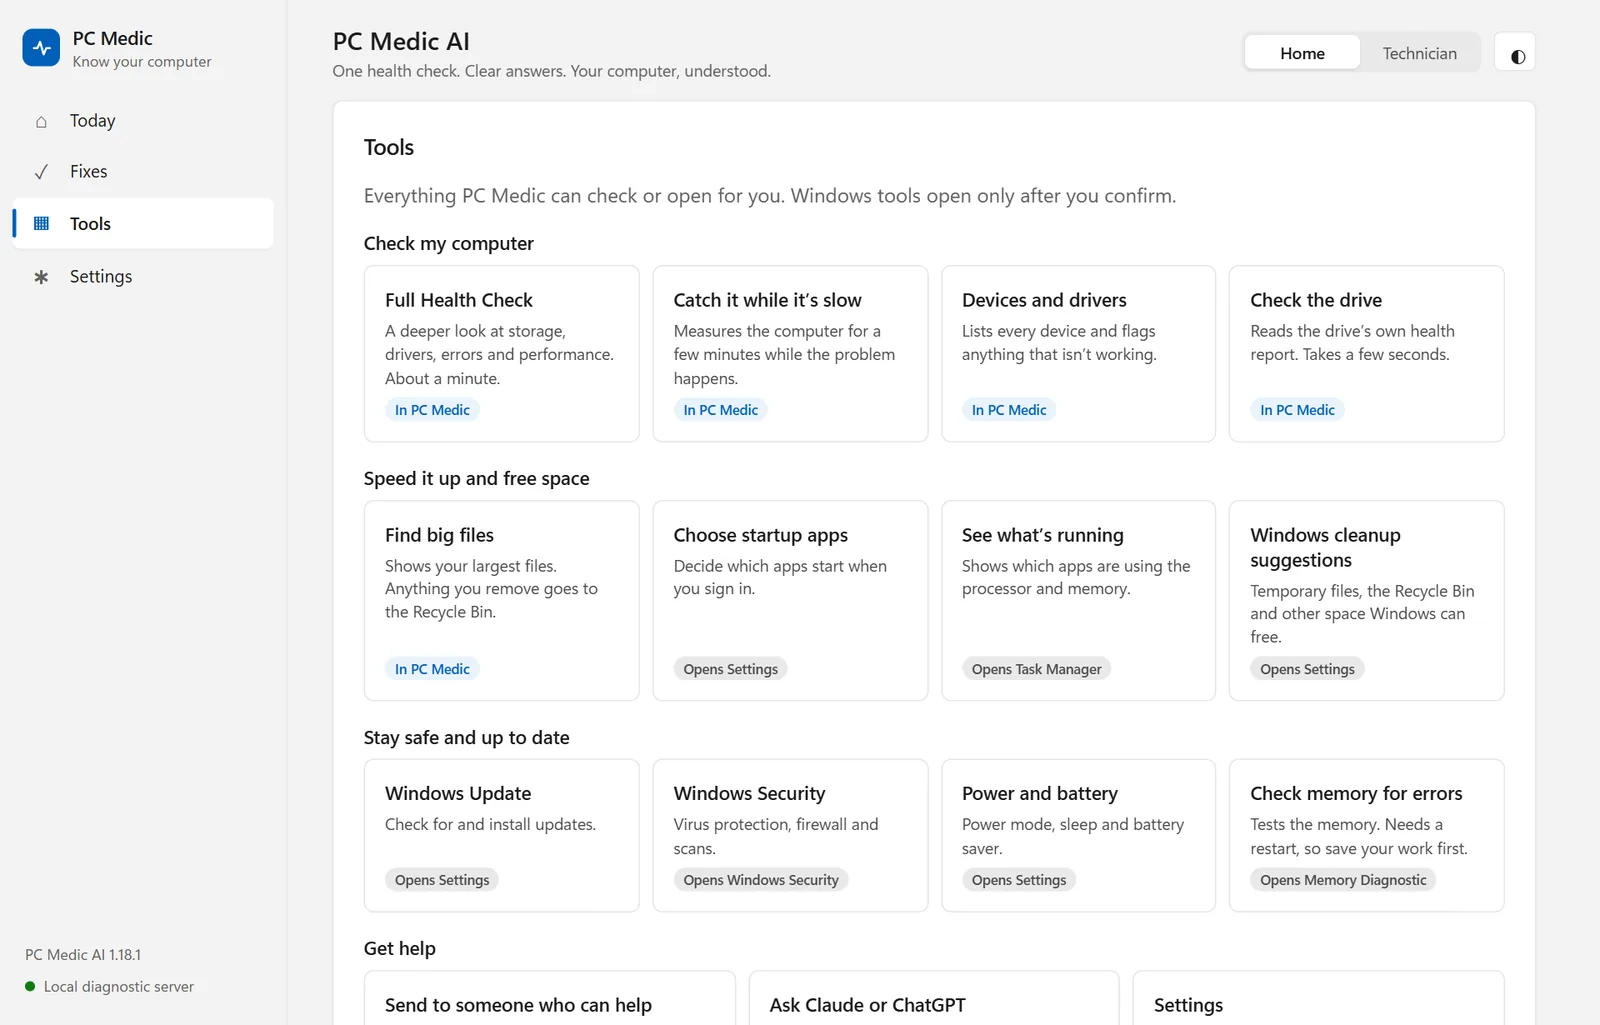Open the Today page

coord(143,121)
